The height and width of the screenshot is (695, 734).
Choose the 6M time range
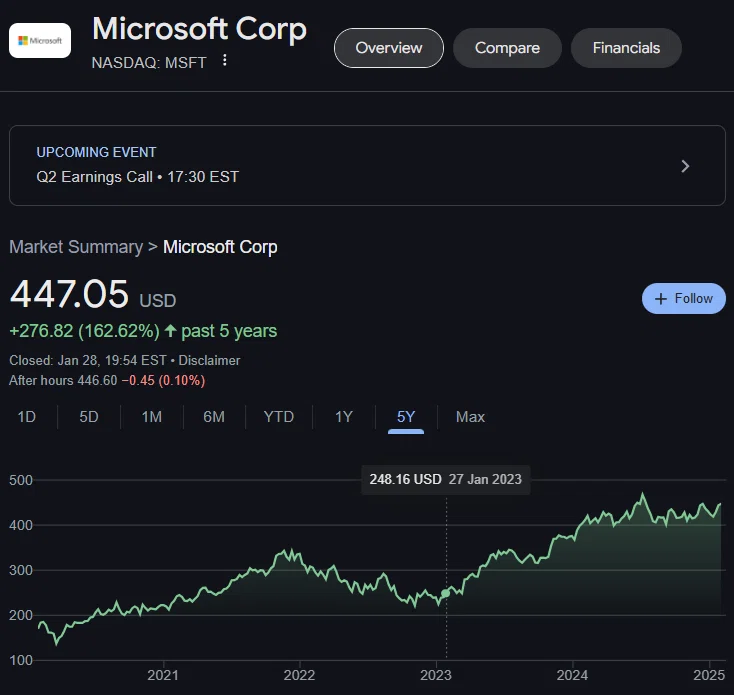[214, 417]
